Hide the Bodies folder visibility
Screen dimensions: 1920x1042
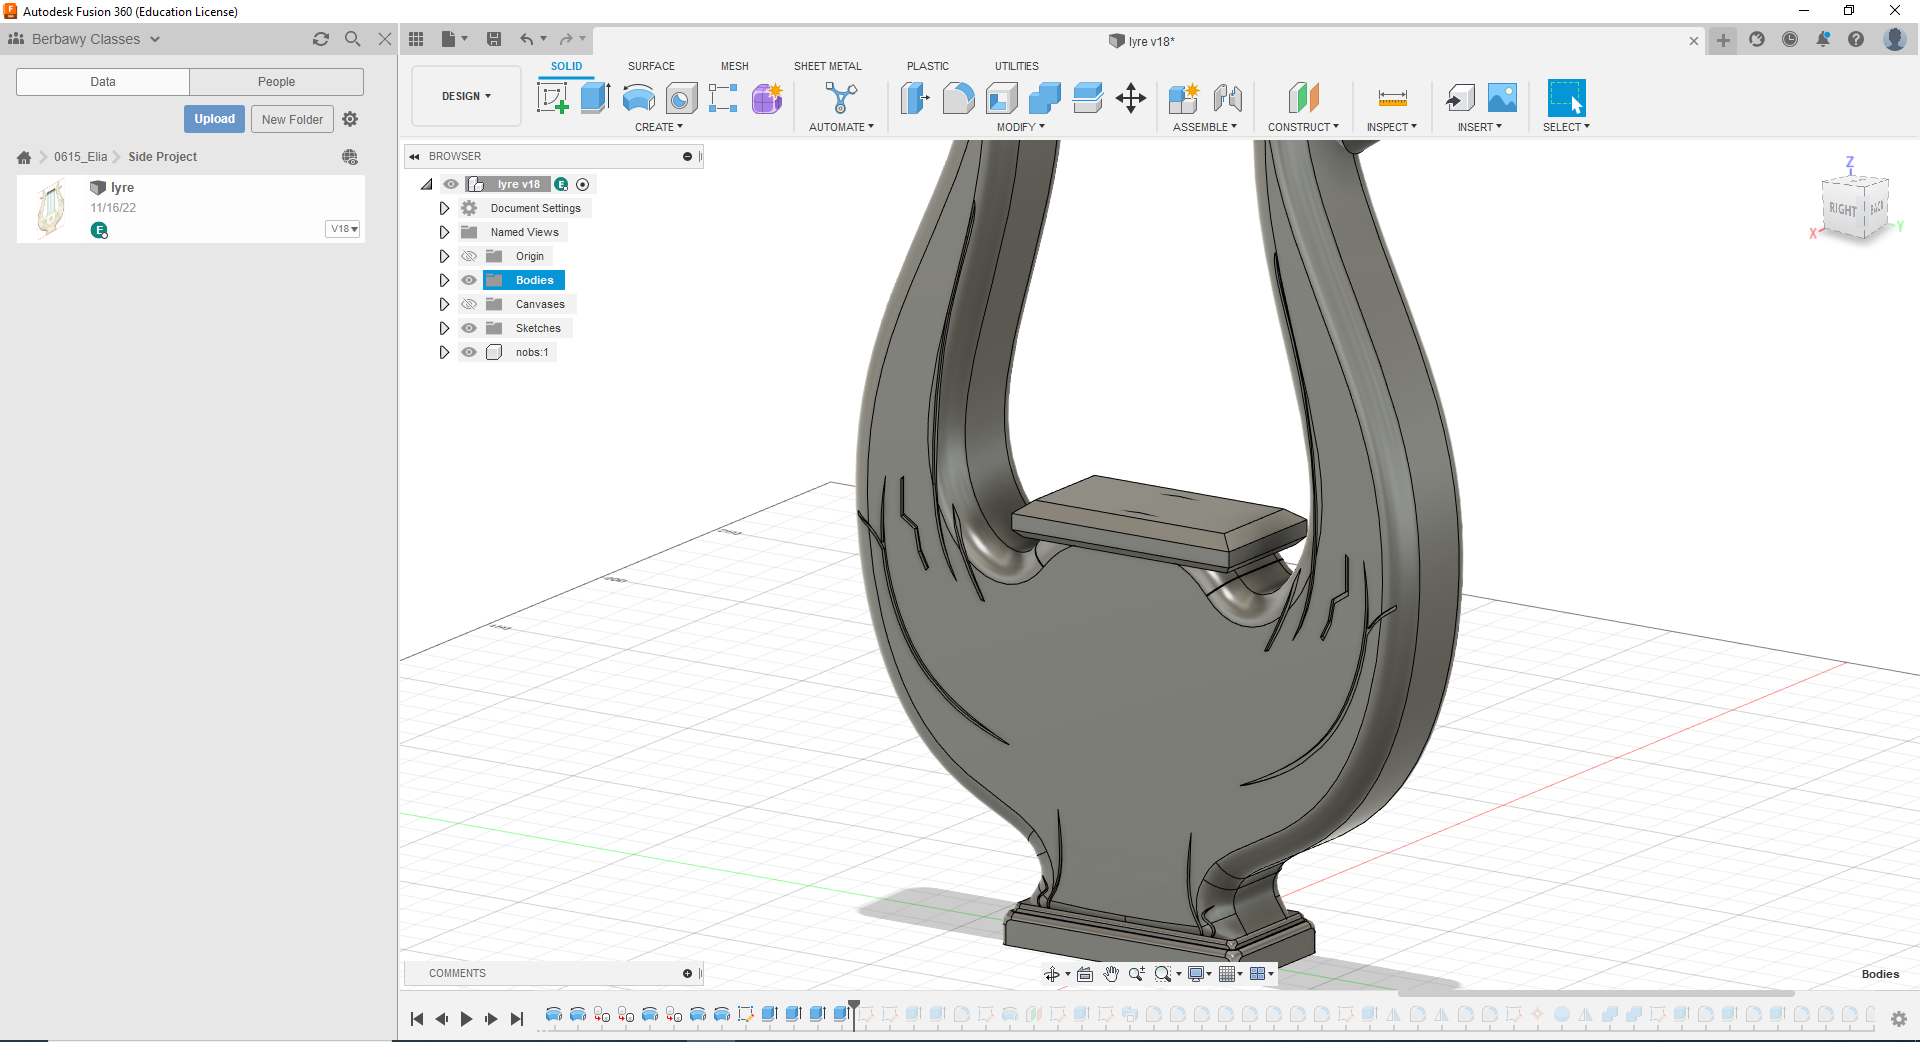(x=469, y=280)
